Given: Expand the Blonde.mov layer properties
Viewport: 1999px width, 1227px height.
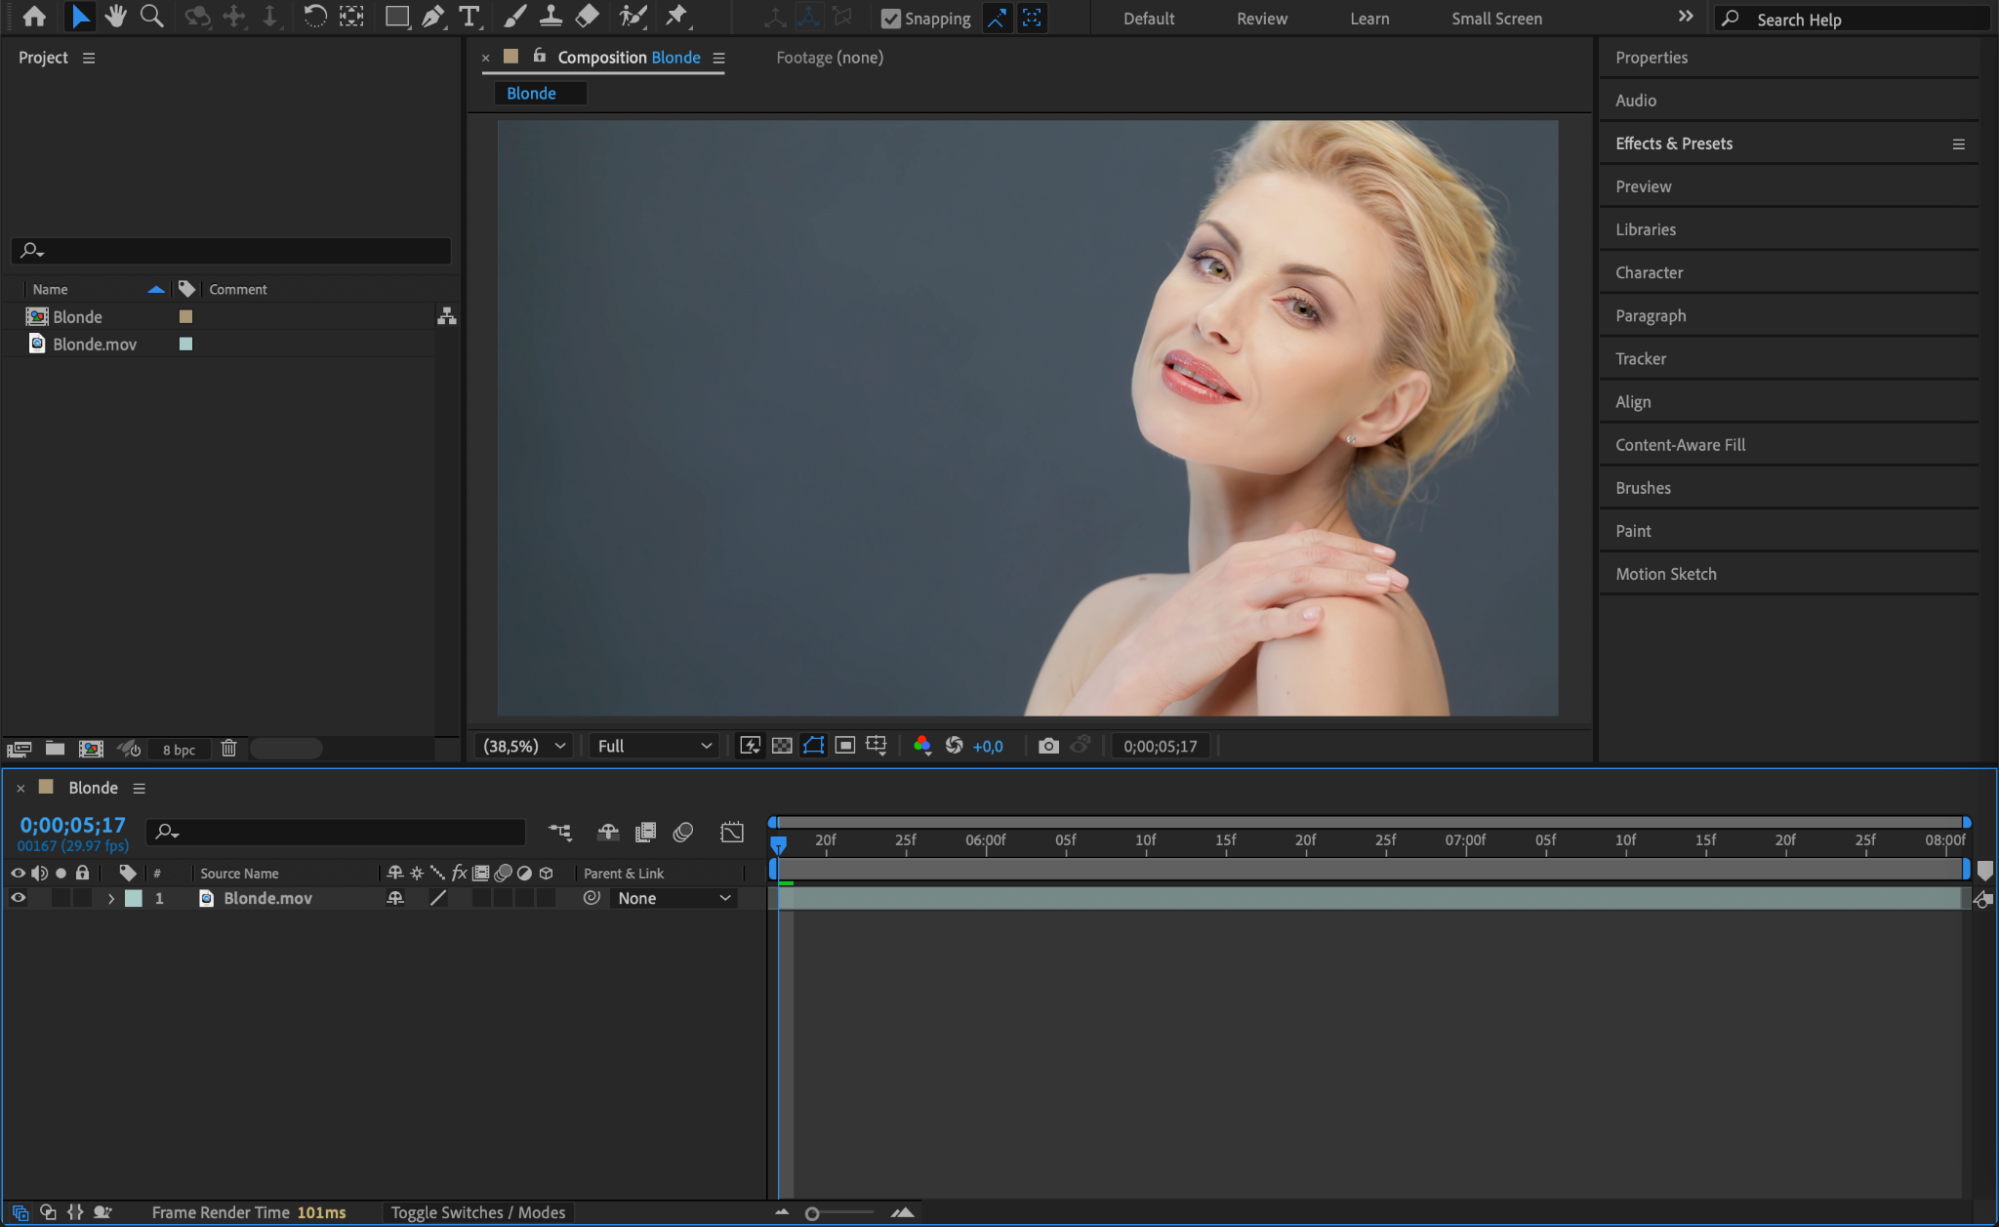Looking at the screenshot, I should pos(111,898).
